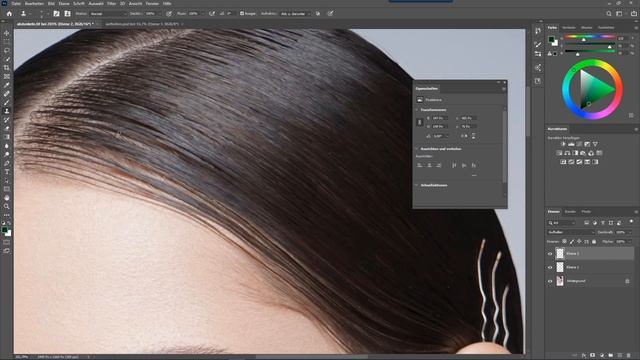Viewport: 640px width, 360px height.
Task: Toggle lock image pixels brush icon
Action: (x=572, y=242)
